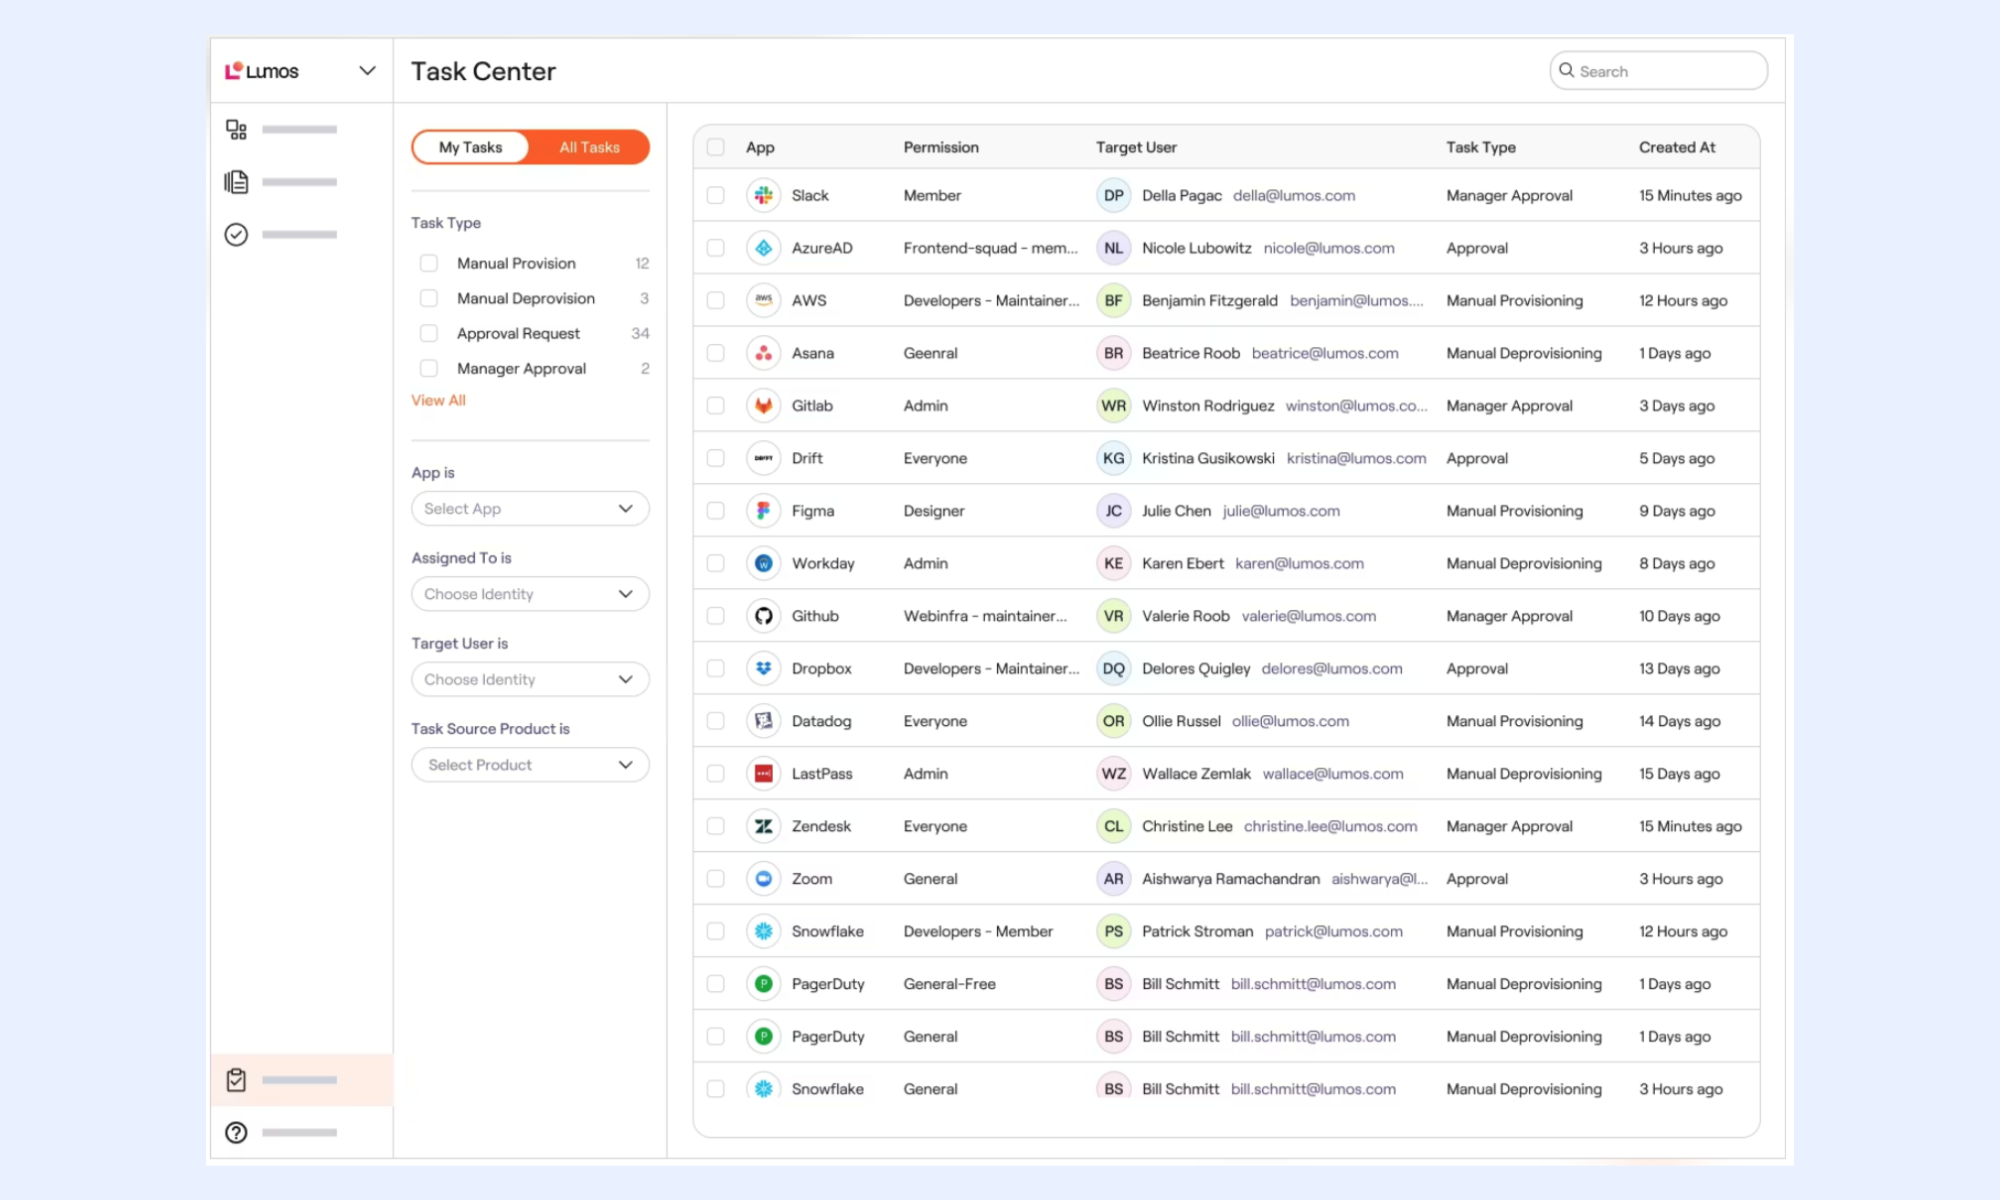Click the Zendesk app icon
2000x1200 pixels.
(x=764, y=826)
